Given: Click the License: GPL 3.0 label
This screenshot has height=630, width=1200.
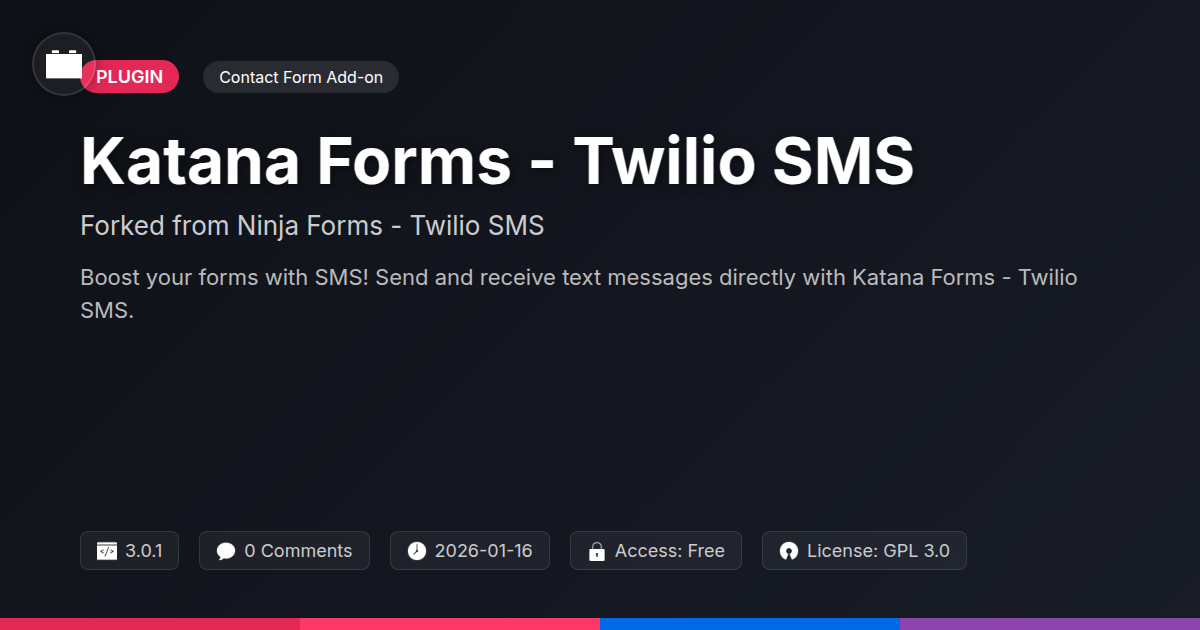Looking at the screenshot, I should 878,551.
